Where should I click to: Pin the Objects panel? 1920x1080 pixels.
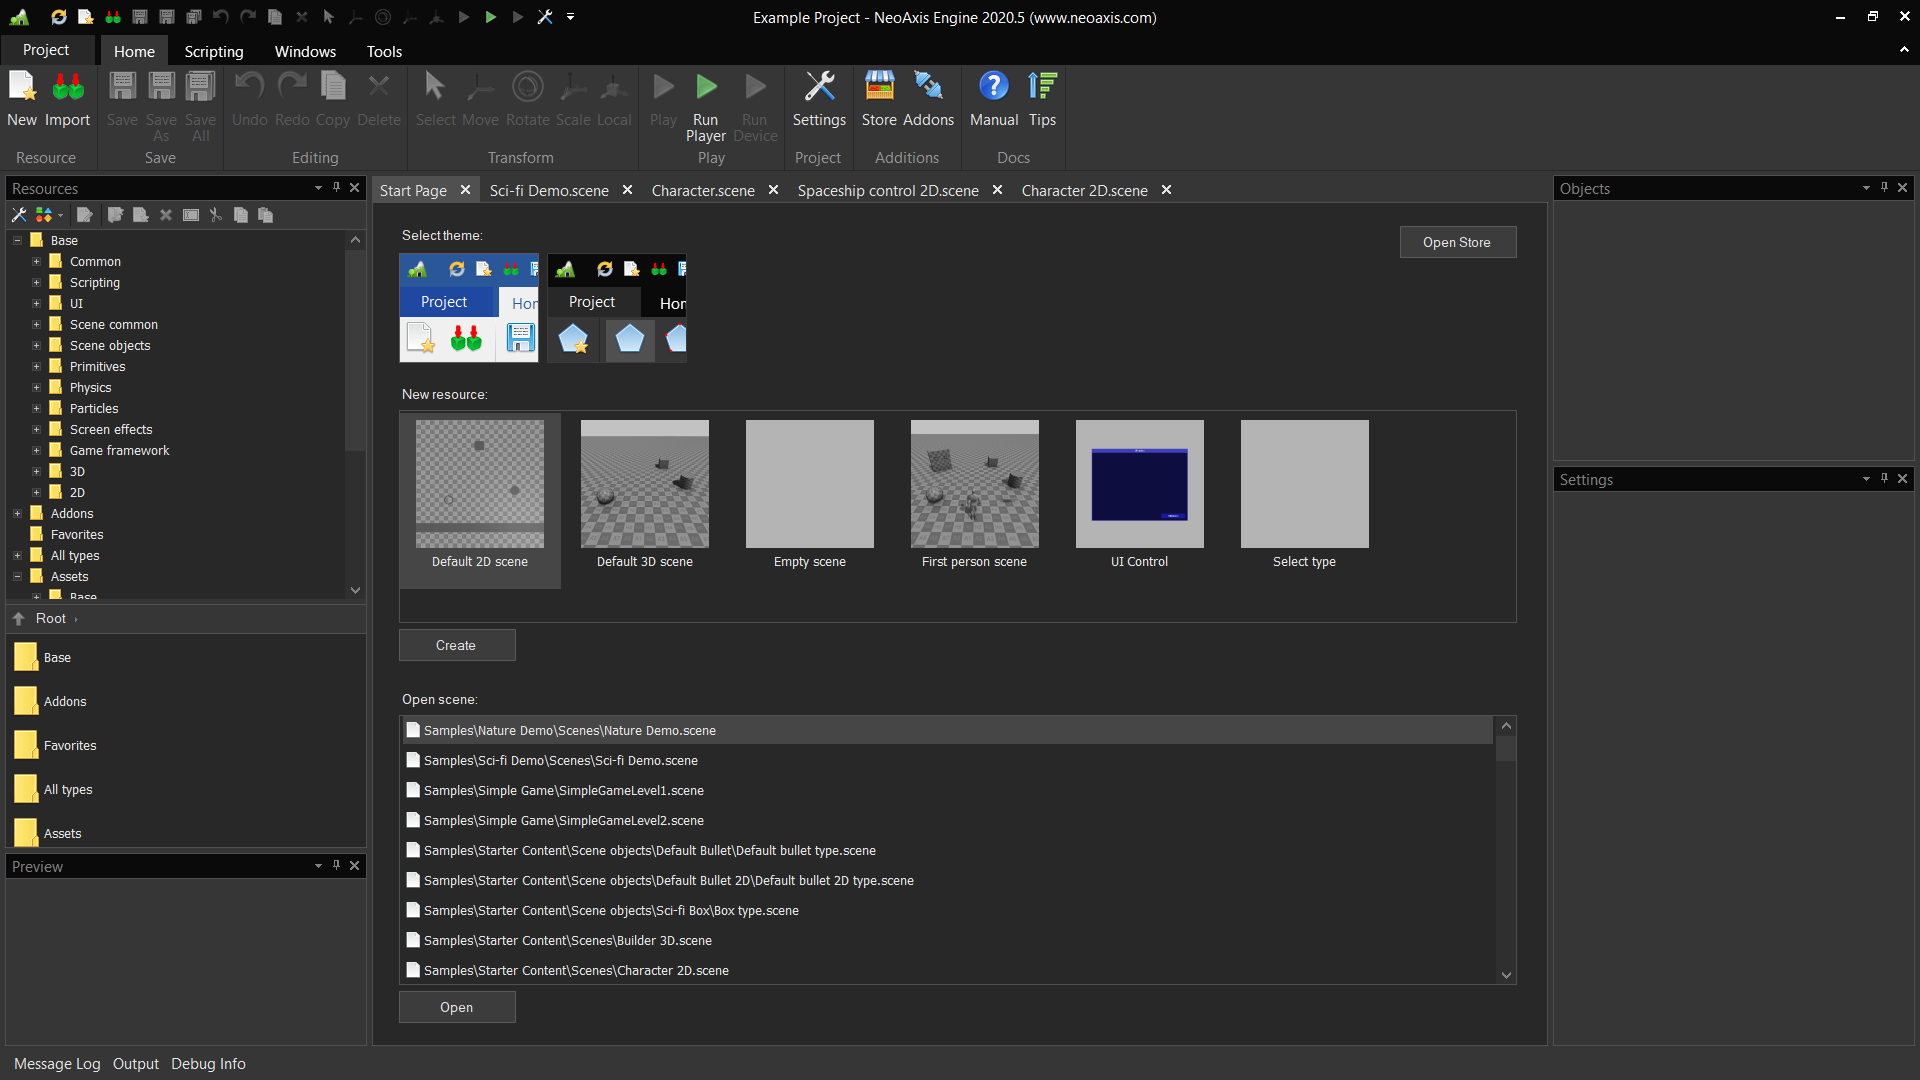click(1884, 188)
